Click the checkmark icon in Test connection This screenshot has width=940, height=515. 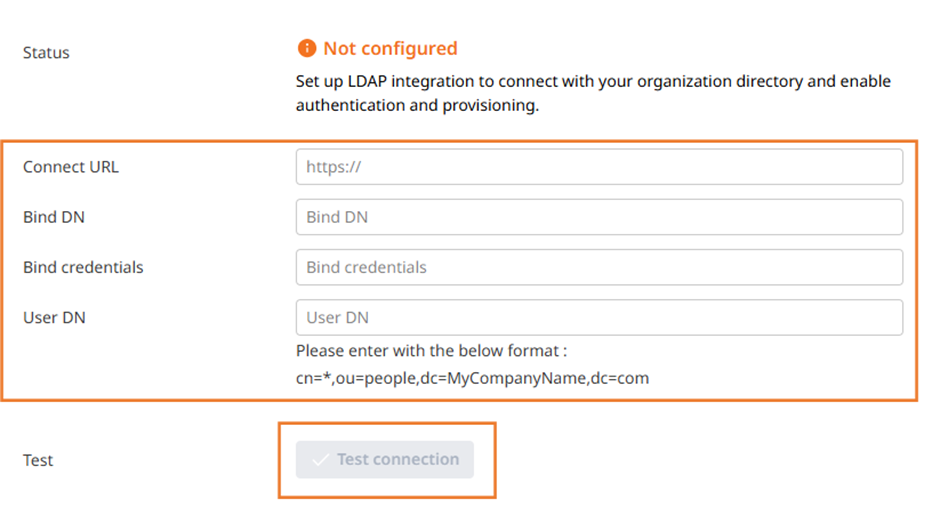(x=321, y=460)
